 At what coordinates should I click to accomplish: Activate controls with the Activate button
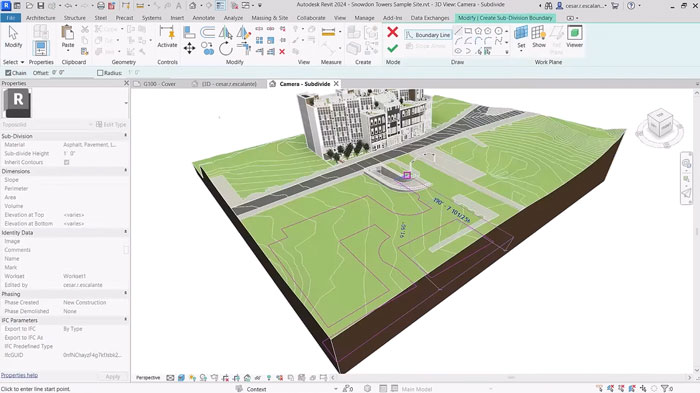(167, 37)
